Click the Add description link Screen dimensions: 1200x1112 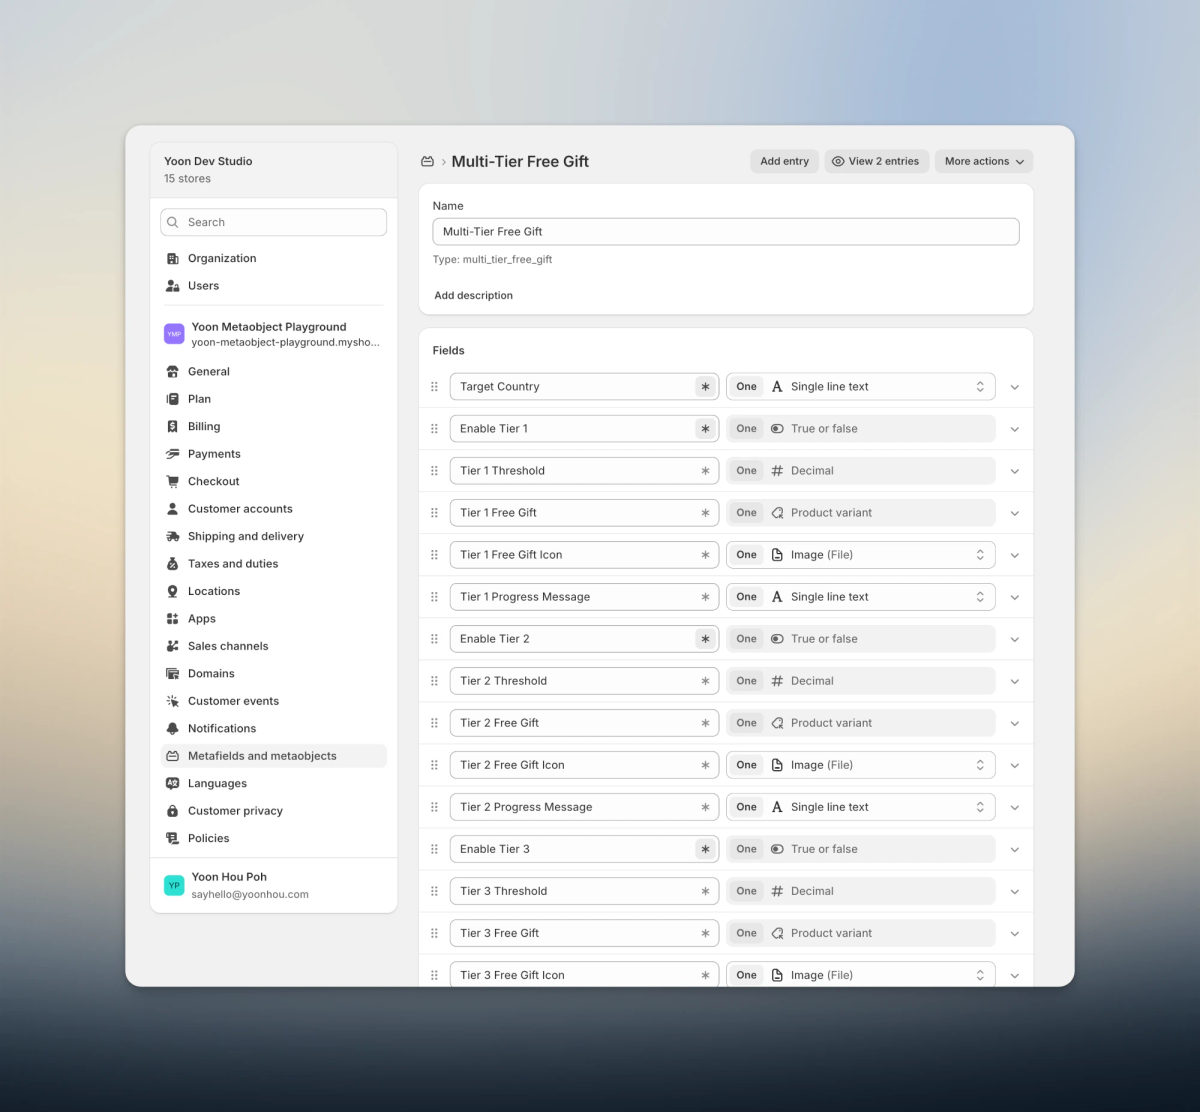pyautogui.click(x=474, y=296)
